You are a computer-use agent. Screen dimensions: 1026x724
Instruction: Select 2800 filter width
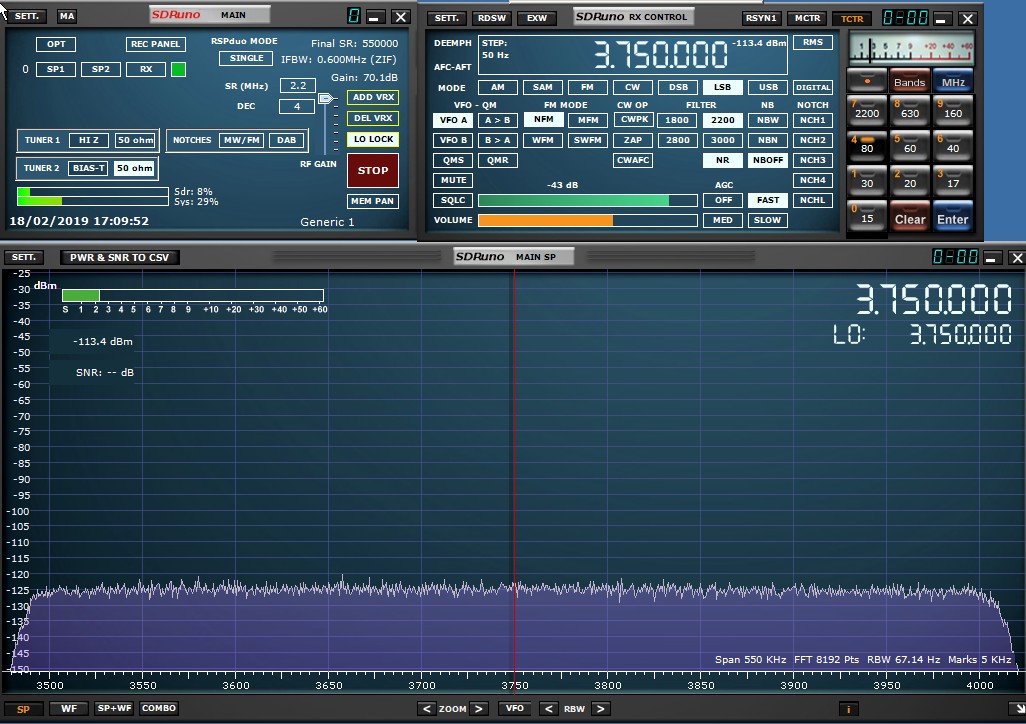point(677,140)
